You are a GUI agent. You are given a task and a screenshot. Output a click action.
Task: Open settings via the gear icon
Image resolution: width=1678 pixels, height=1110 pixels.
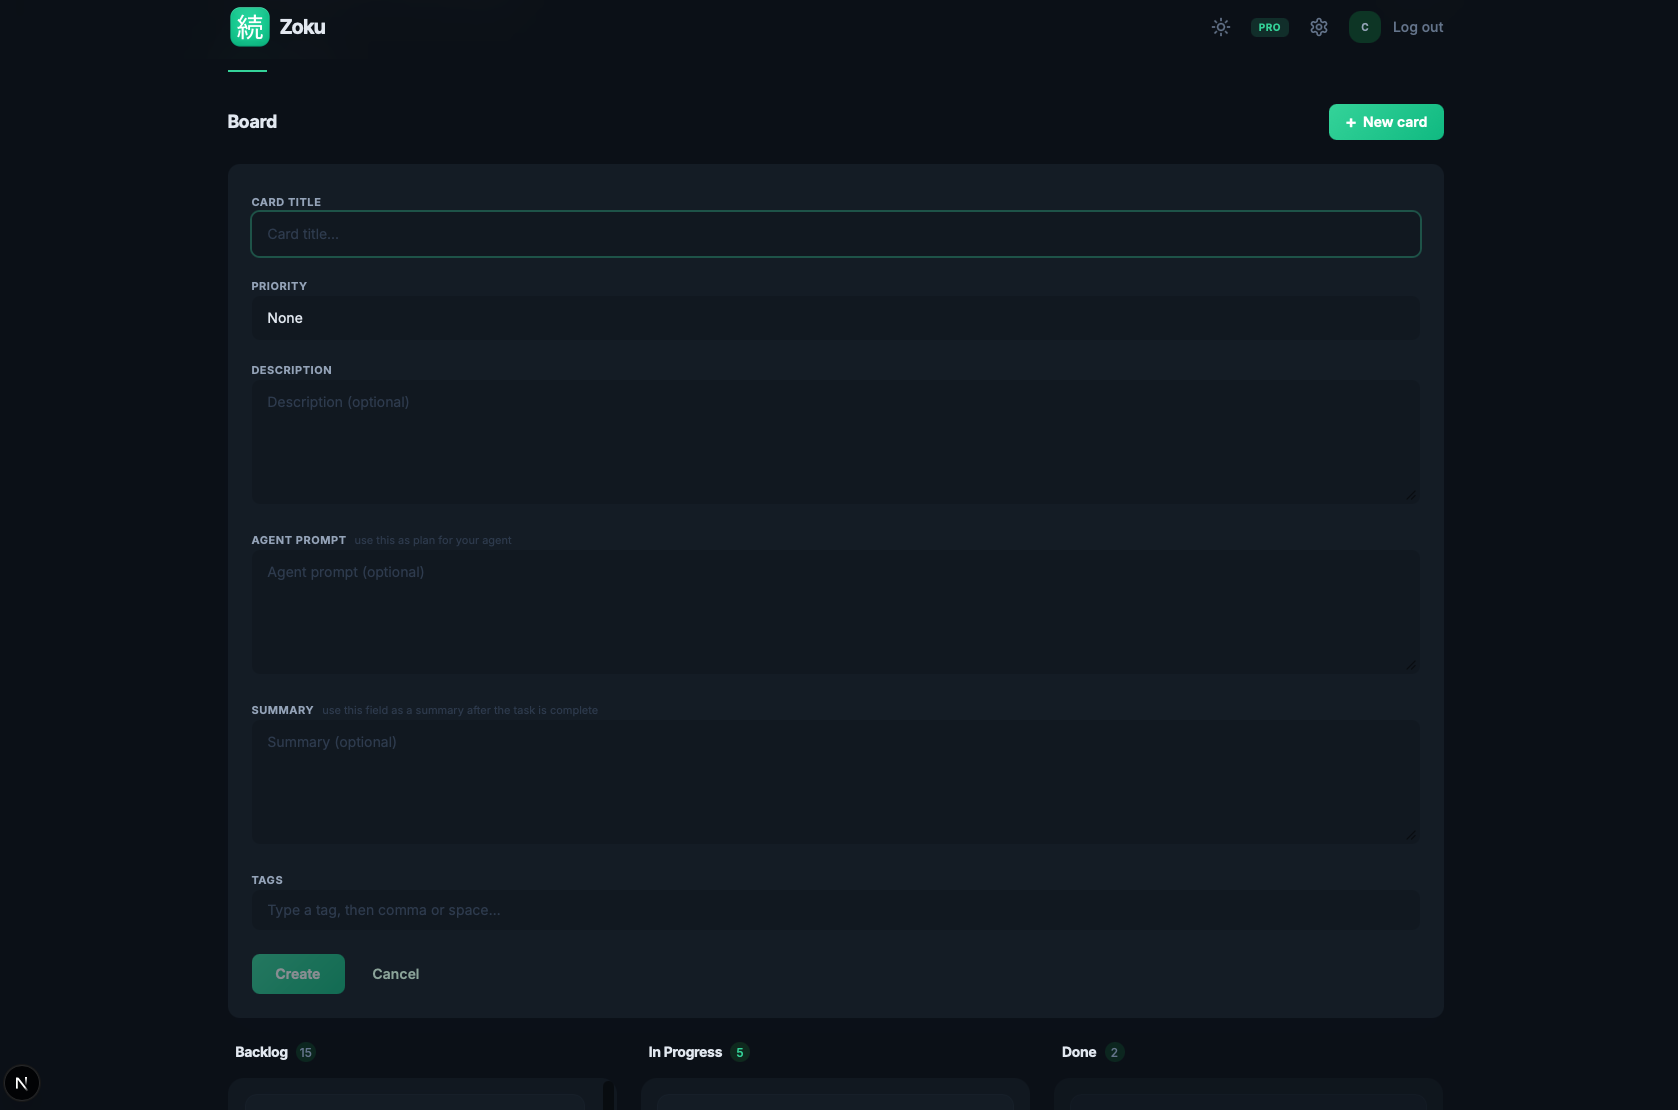coord(1318,27)
